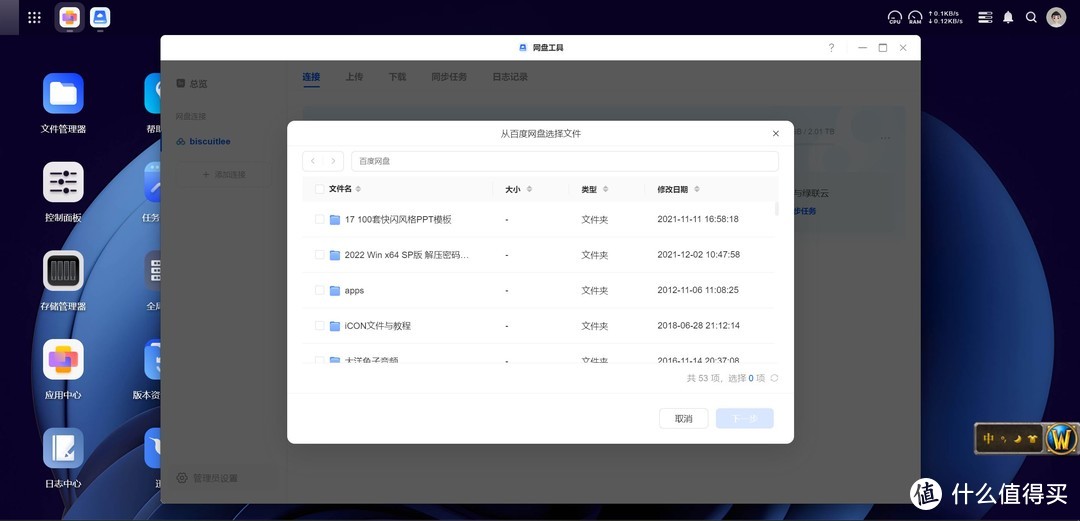
Task: Open folder 17 100套快闪风格PPT模板
Action: (x=398, y=219)
